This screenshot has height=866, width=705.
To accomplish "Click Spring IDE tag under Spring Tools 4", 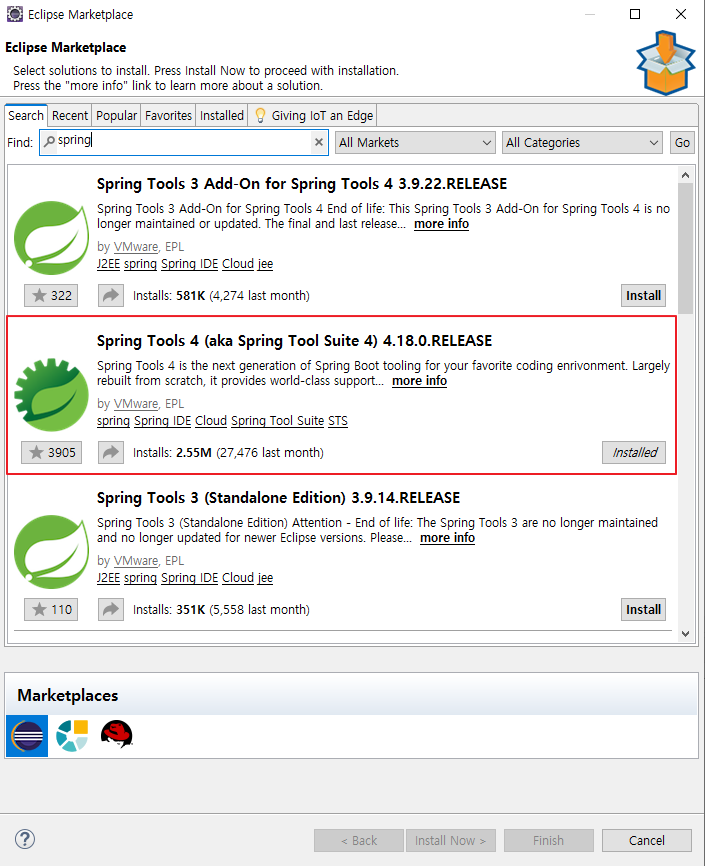I will 162,421.
